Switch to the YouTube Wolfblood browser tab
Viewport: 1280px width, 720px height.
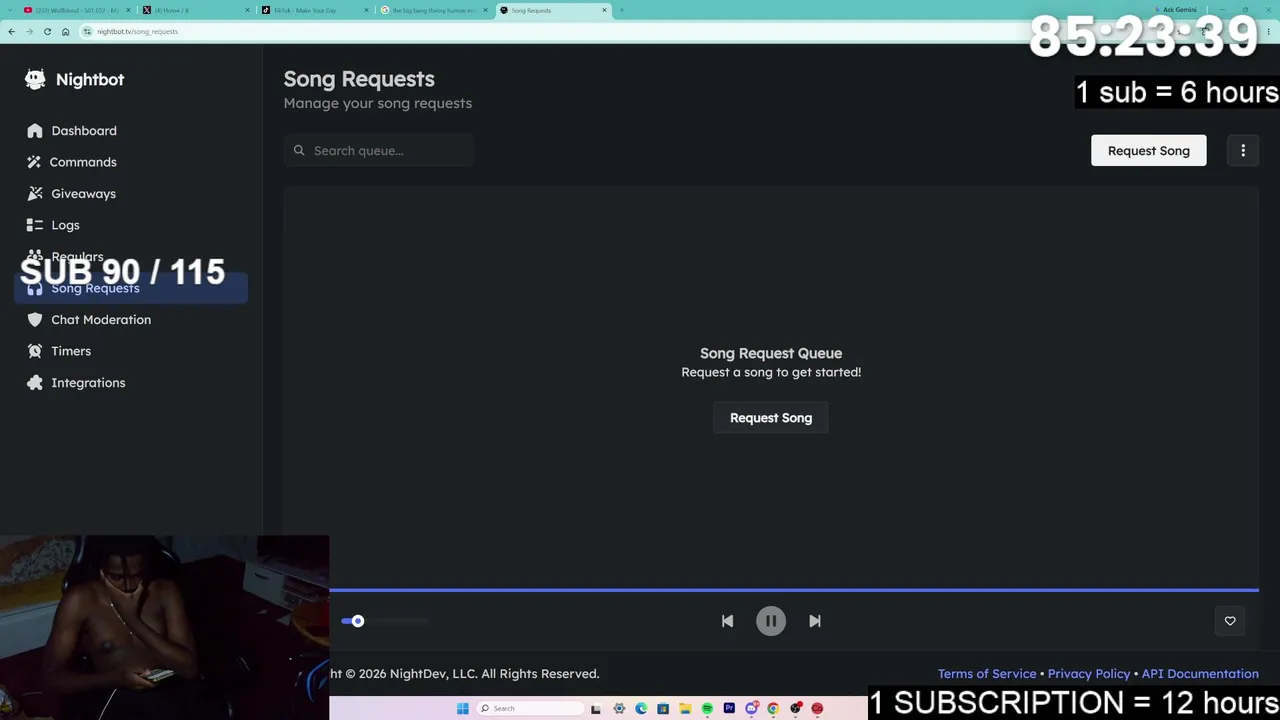click(76, 10)
